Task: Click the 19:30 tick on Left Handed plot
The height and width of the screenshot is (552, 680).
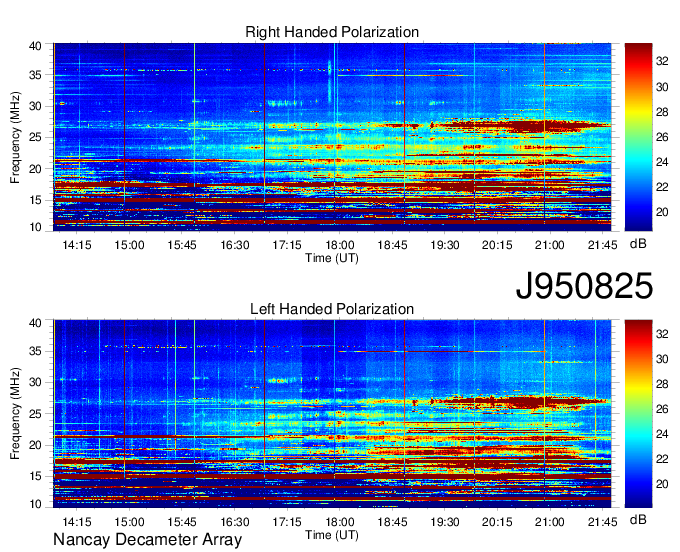Action: tap(445, 522)
